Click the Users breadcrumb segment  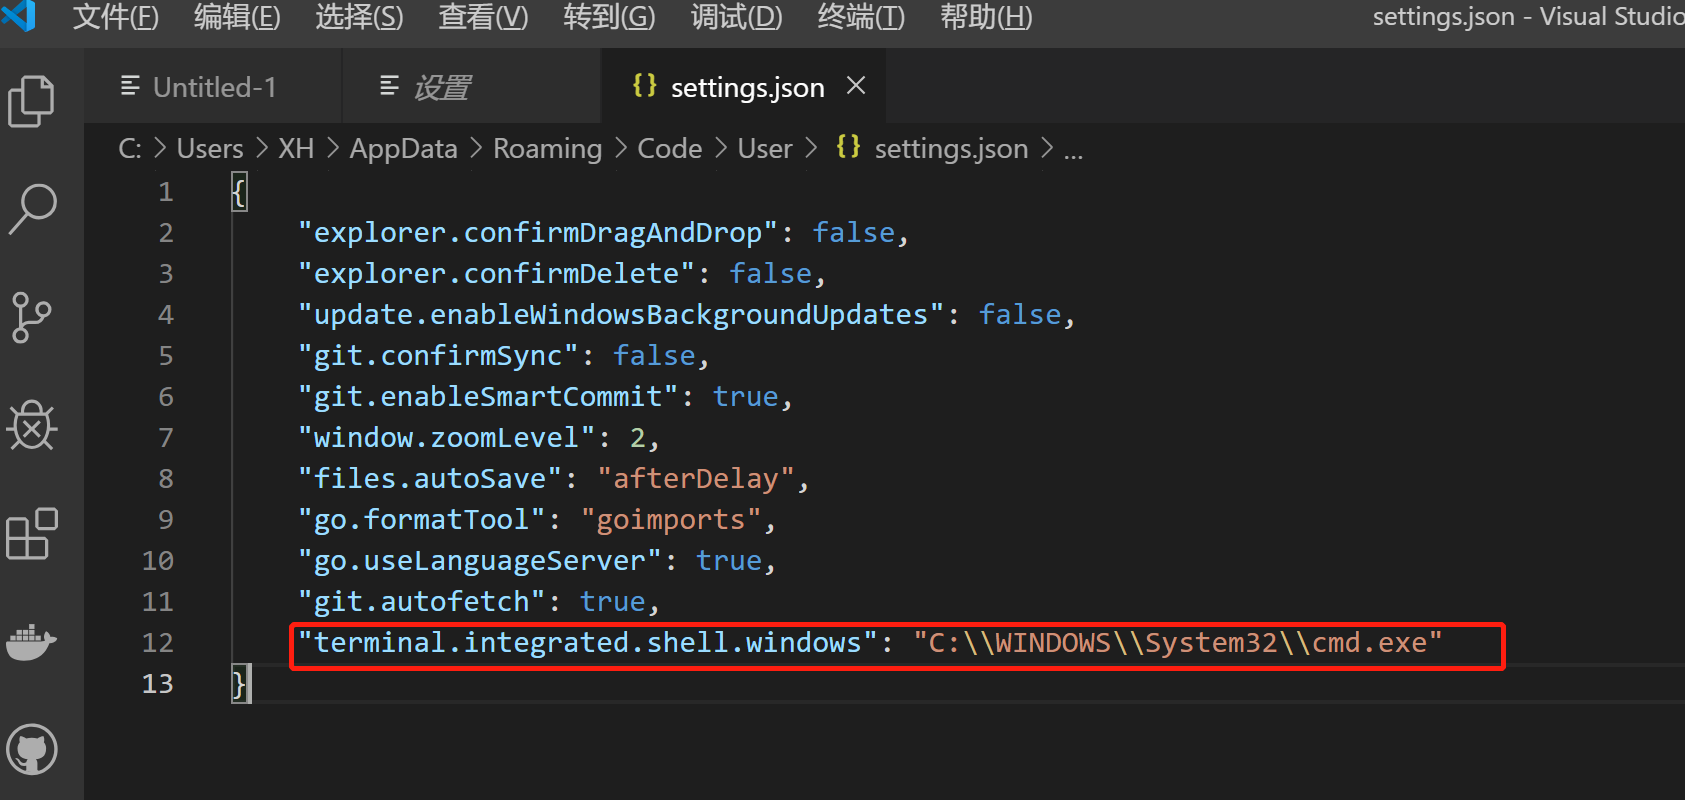tap(210, 148)
